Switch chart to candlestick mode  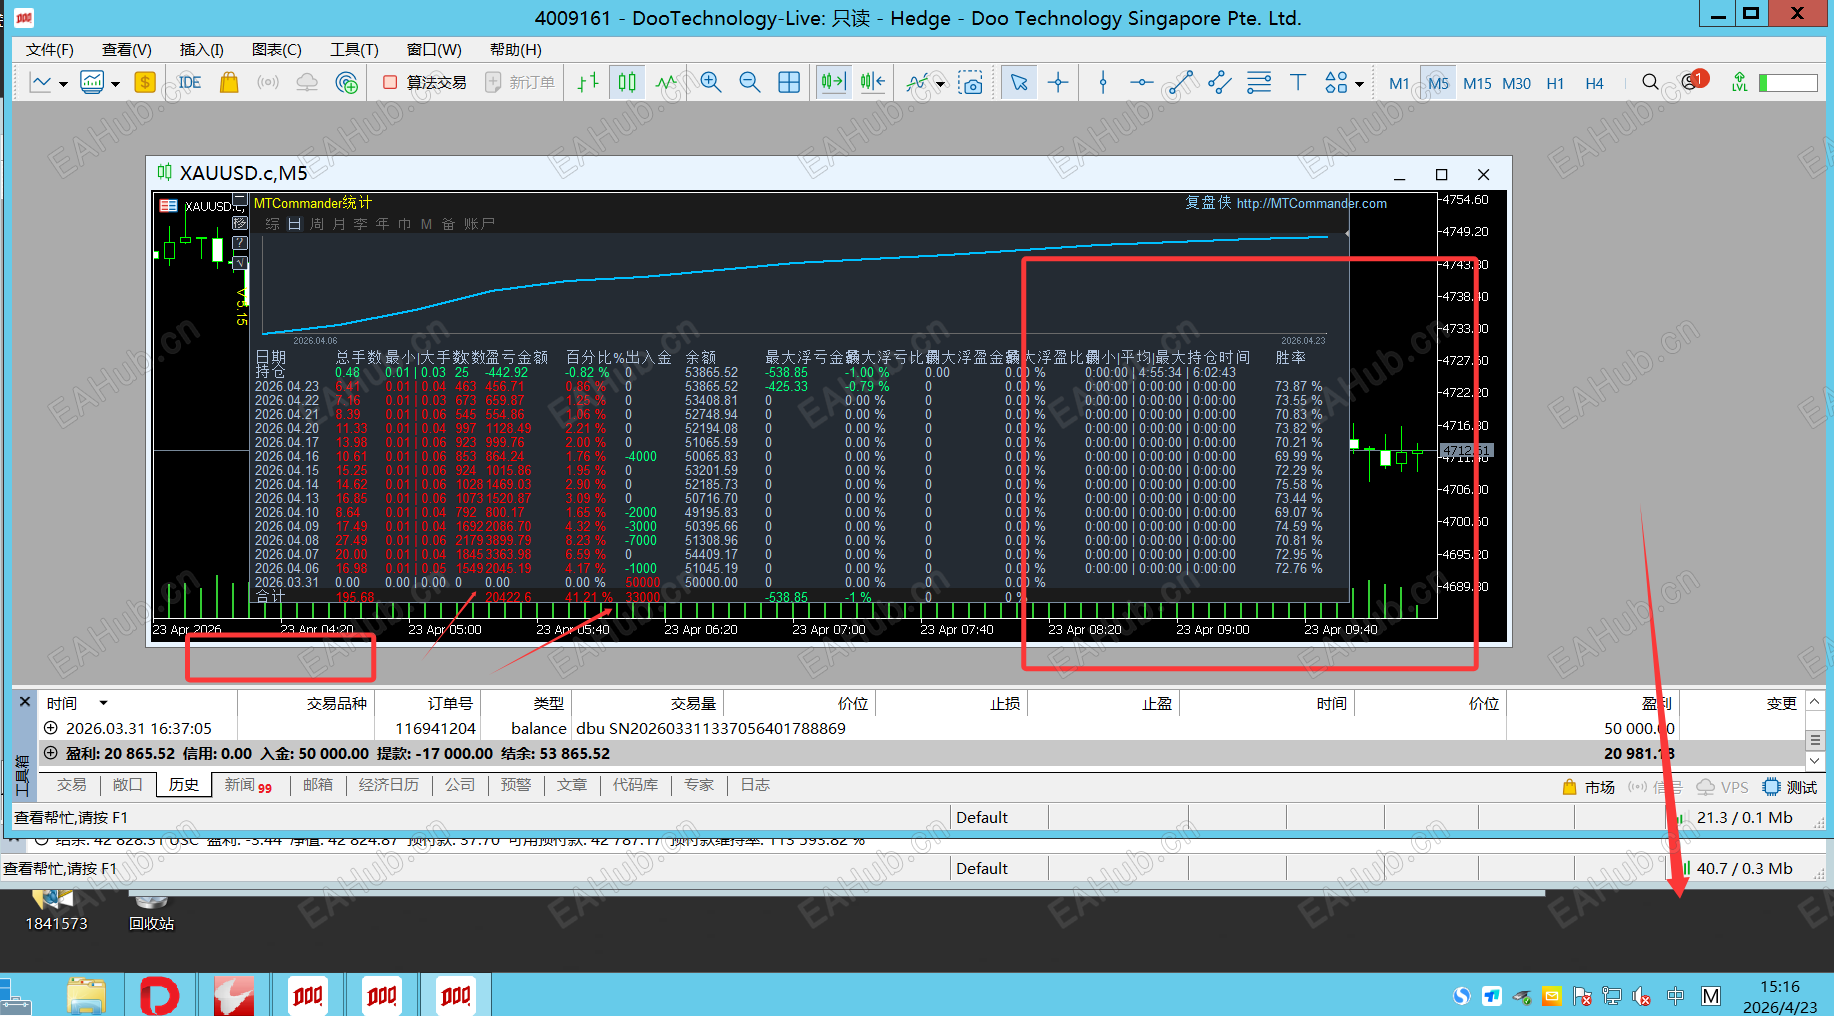[x=627, y=83]
